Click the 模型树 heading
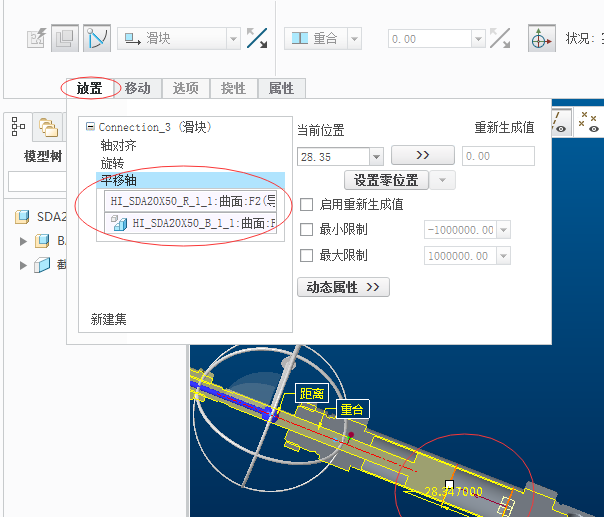This screenshot has height=517, width=604. click(x=43, y=156)
